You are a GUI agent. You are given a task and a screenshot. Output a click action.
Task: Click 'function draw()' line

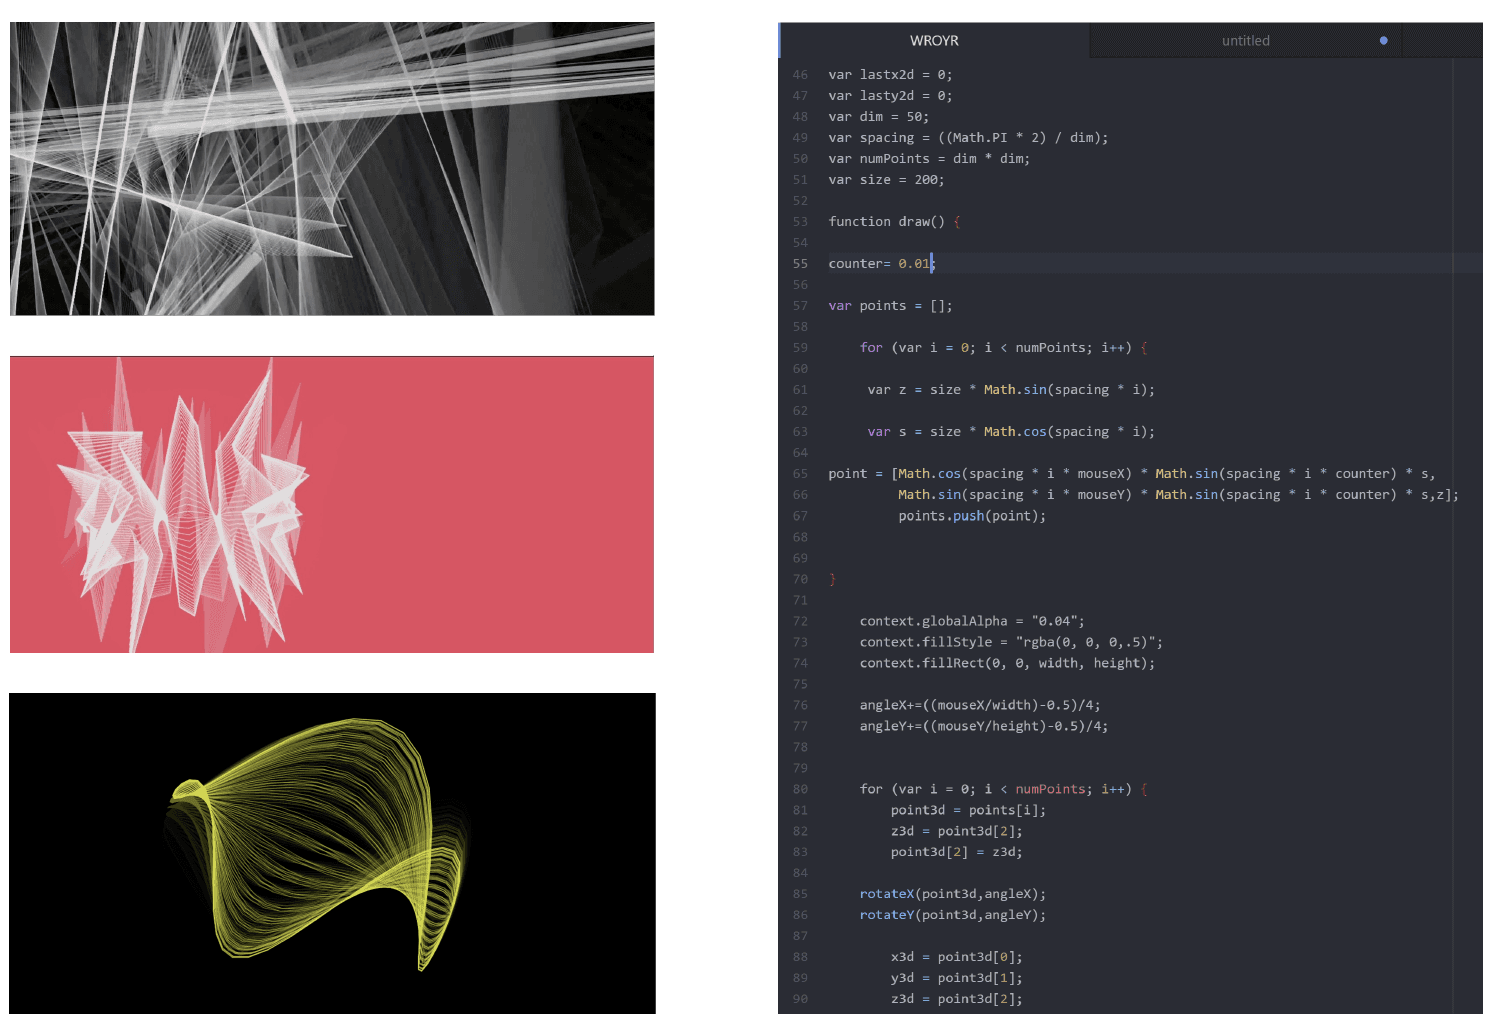coord(894,222)
